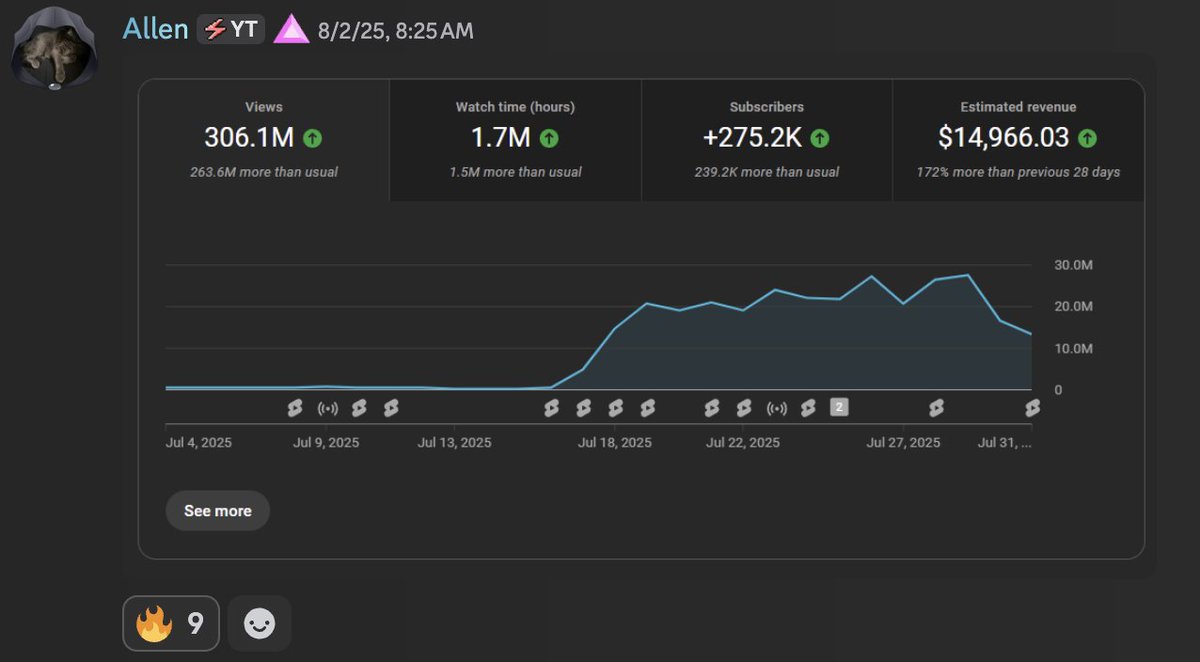
Task: Click the grouped video marker labeled 2
Action: pos(838,407)
